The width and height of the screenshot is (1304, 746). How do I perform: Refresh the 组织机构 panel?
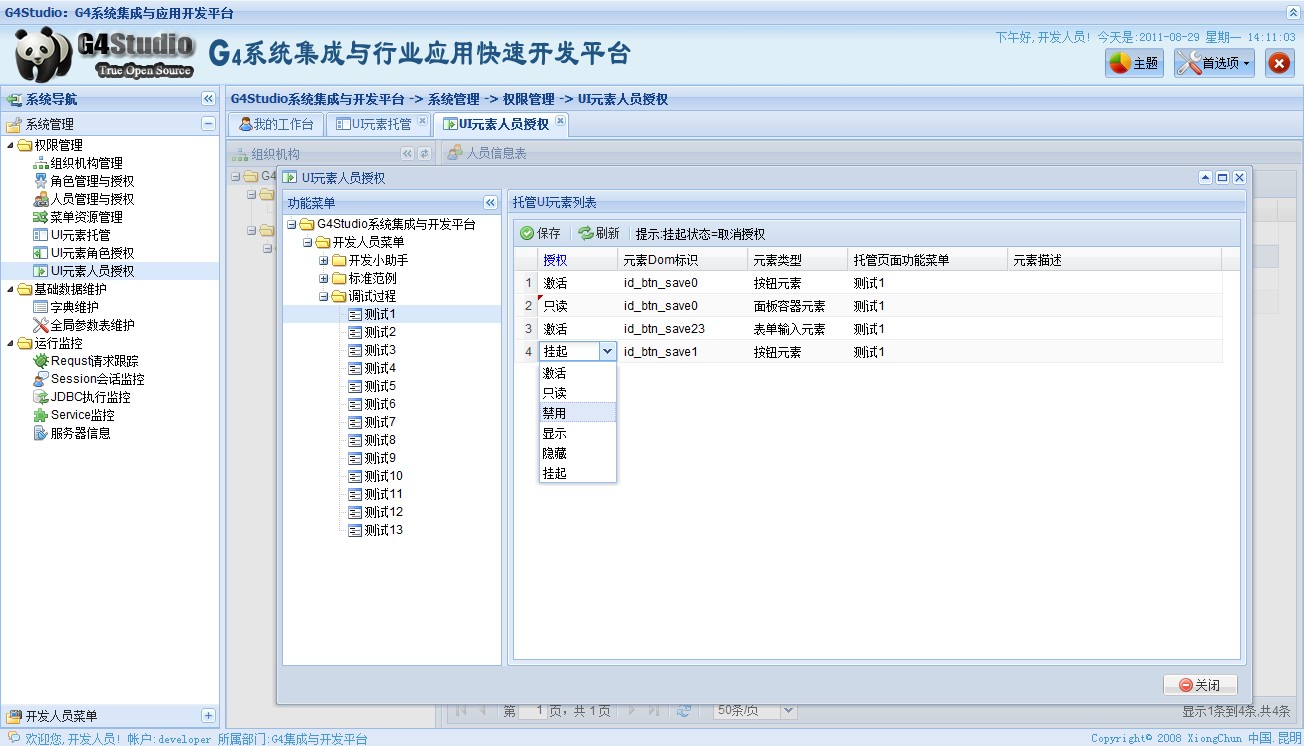[x=424, y=154]
